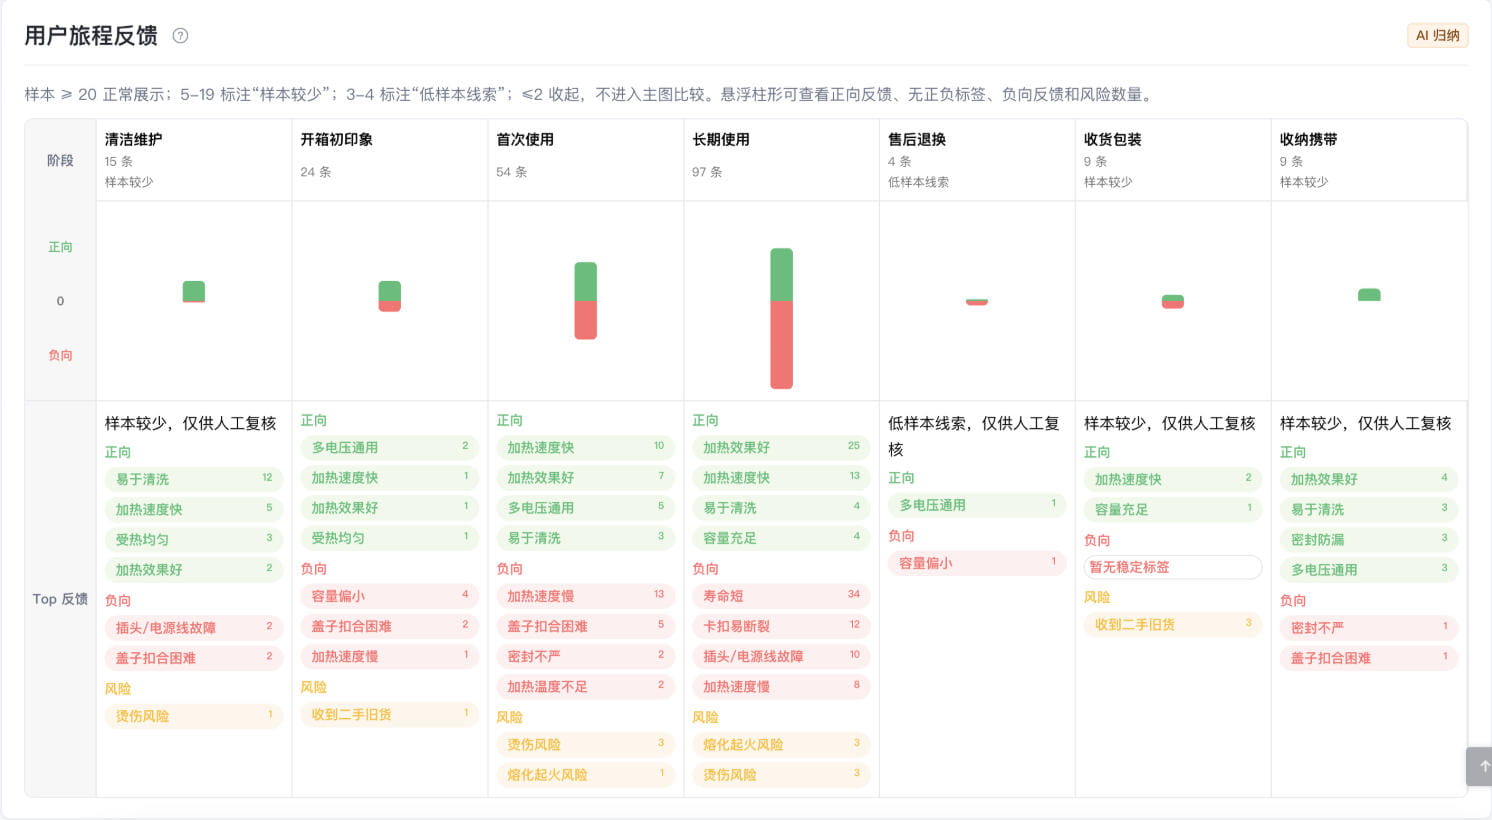This screenshot has width=1492, height=820.
Task: Click 容量偏小 tag under 售后退换
Action: (977, 563)
